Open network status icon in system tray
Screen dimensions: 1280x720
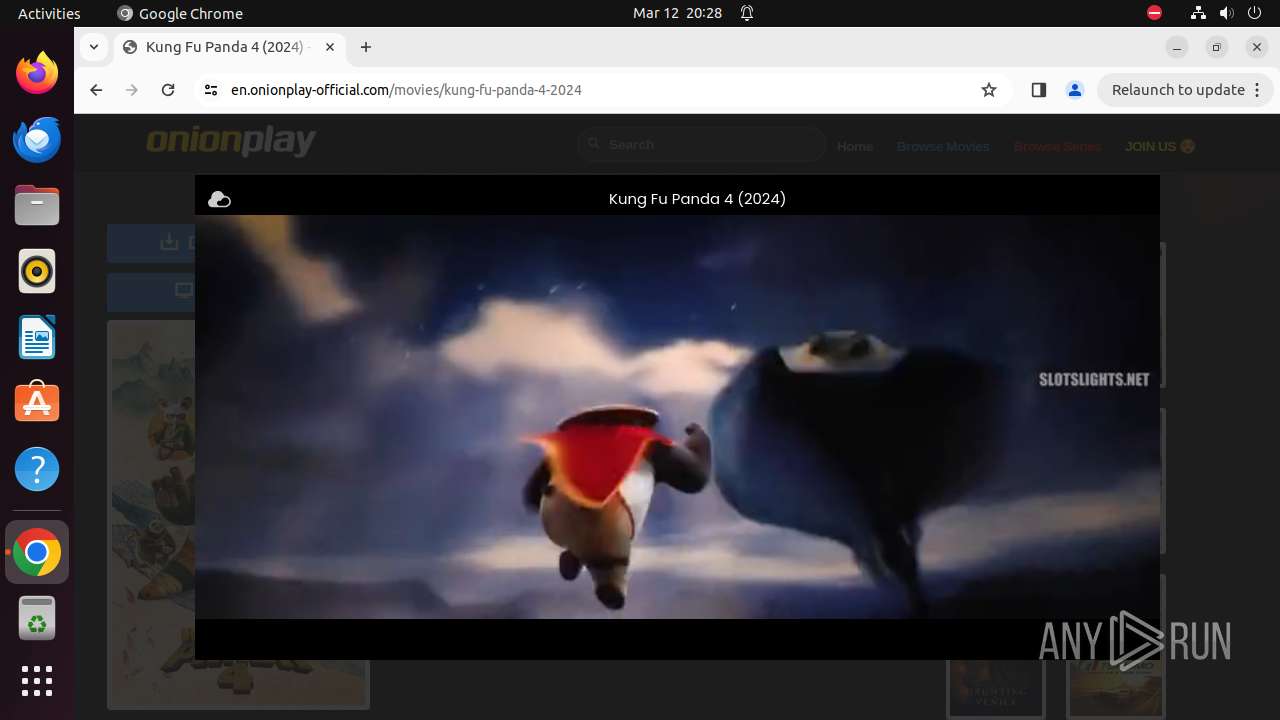(1198, 13)
